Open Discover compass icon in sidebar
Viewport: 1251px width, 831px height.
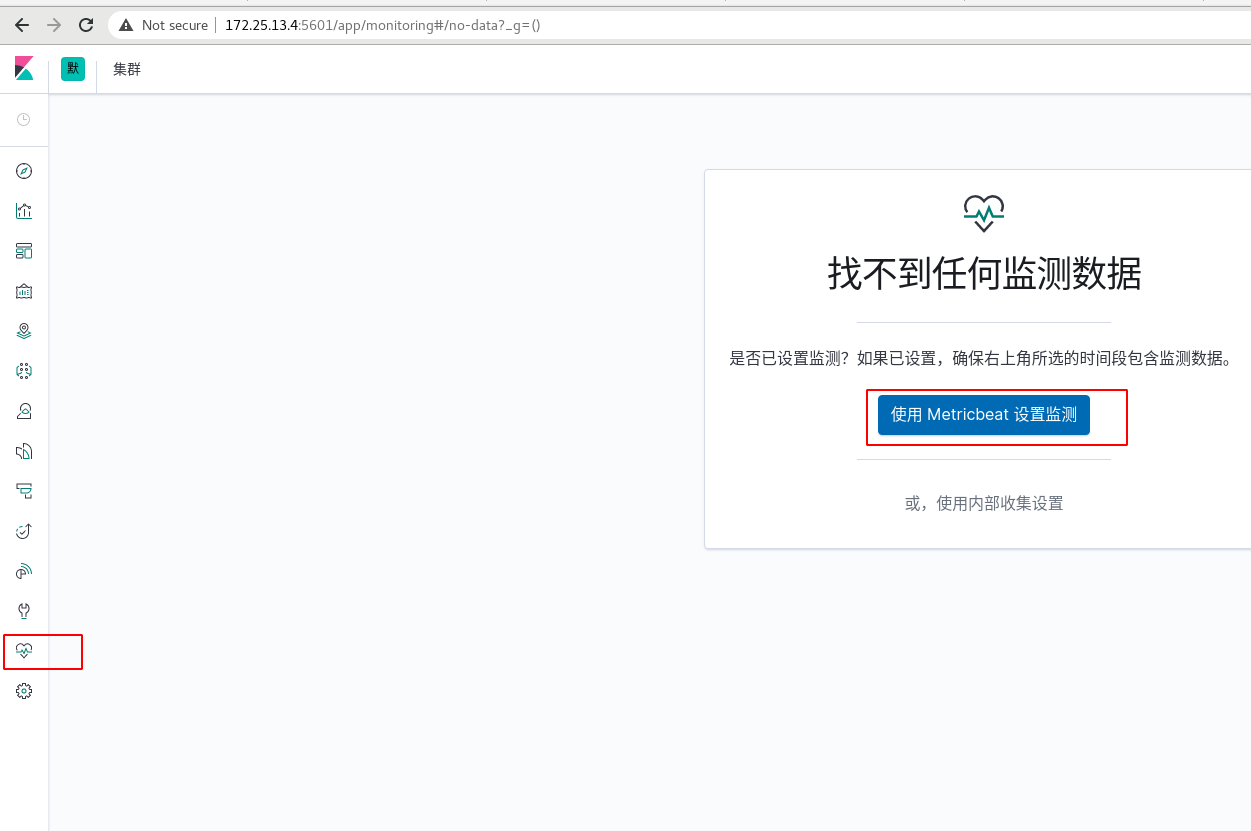pos(24,171)
